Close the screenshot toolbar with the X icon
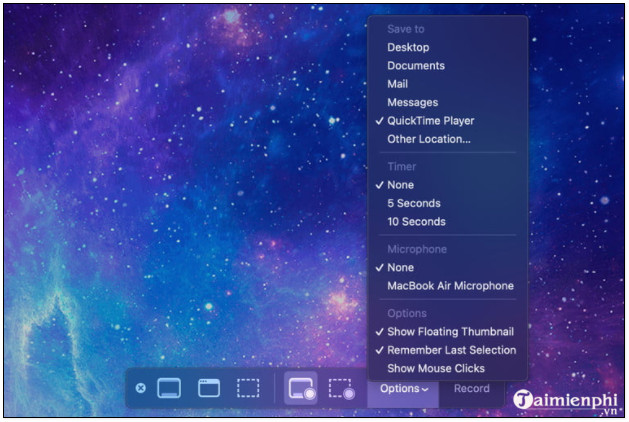Viewport: 629px width, 422px height. [x=140, y=388]
